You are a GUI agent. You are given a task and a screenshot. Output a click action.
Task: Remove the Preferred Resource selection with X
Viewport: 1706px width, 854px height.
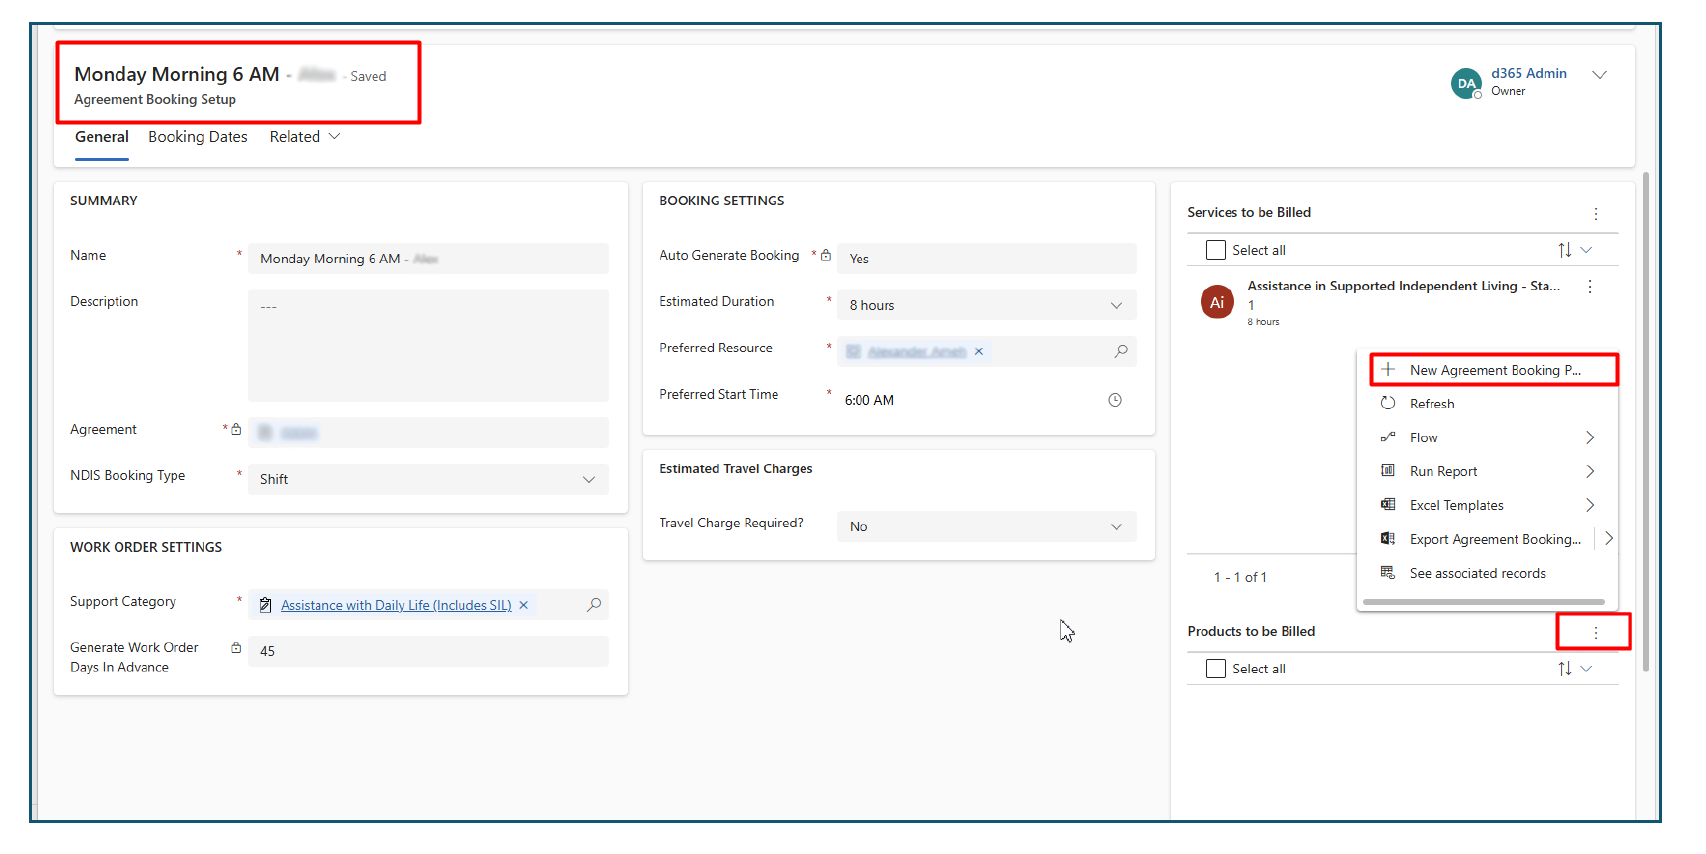[x=979, y=351]
